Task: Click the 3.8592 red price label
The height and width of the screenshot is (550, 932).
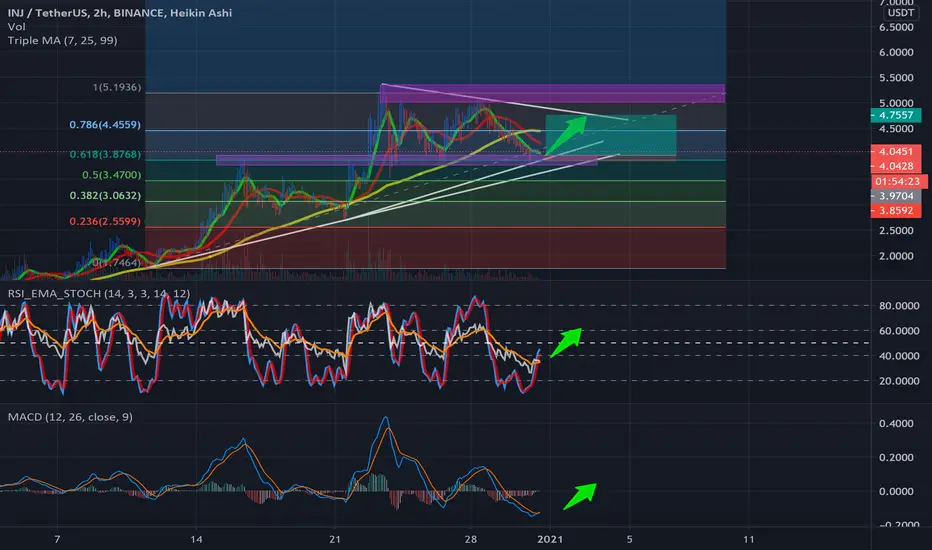Action: point(896,210)
